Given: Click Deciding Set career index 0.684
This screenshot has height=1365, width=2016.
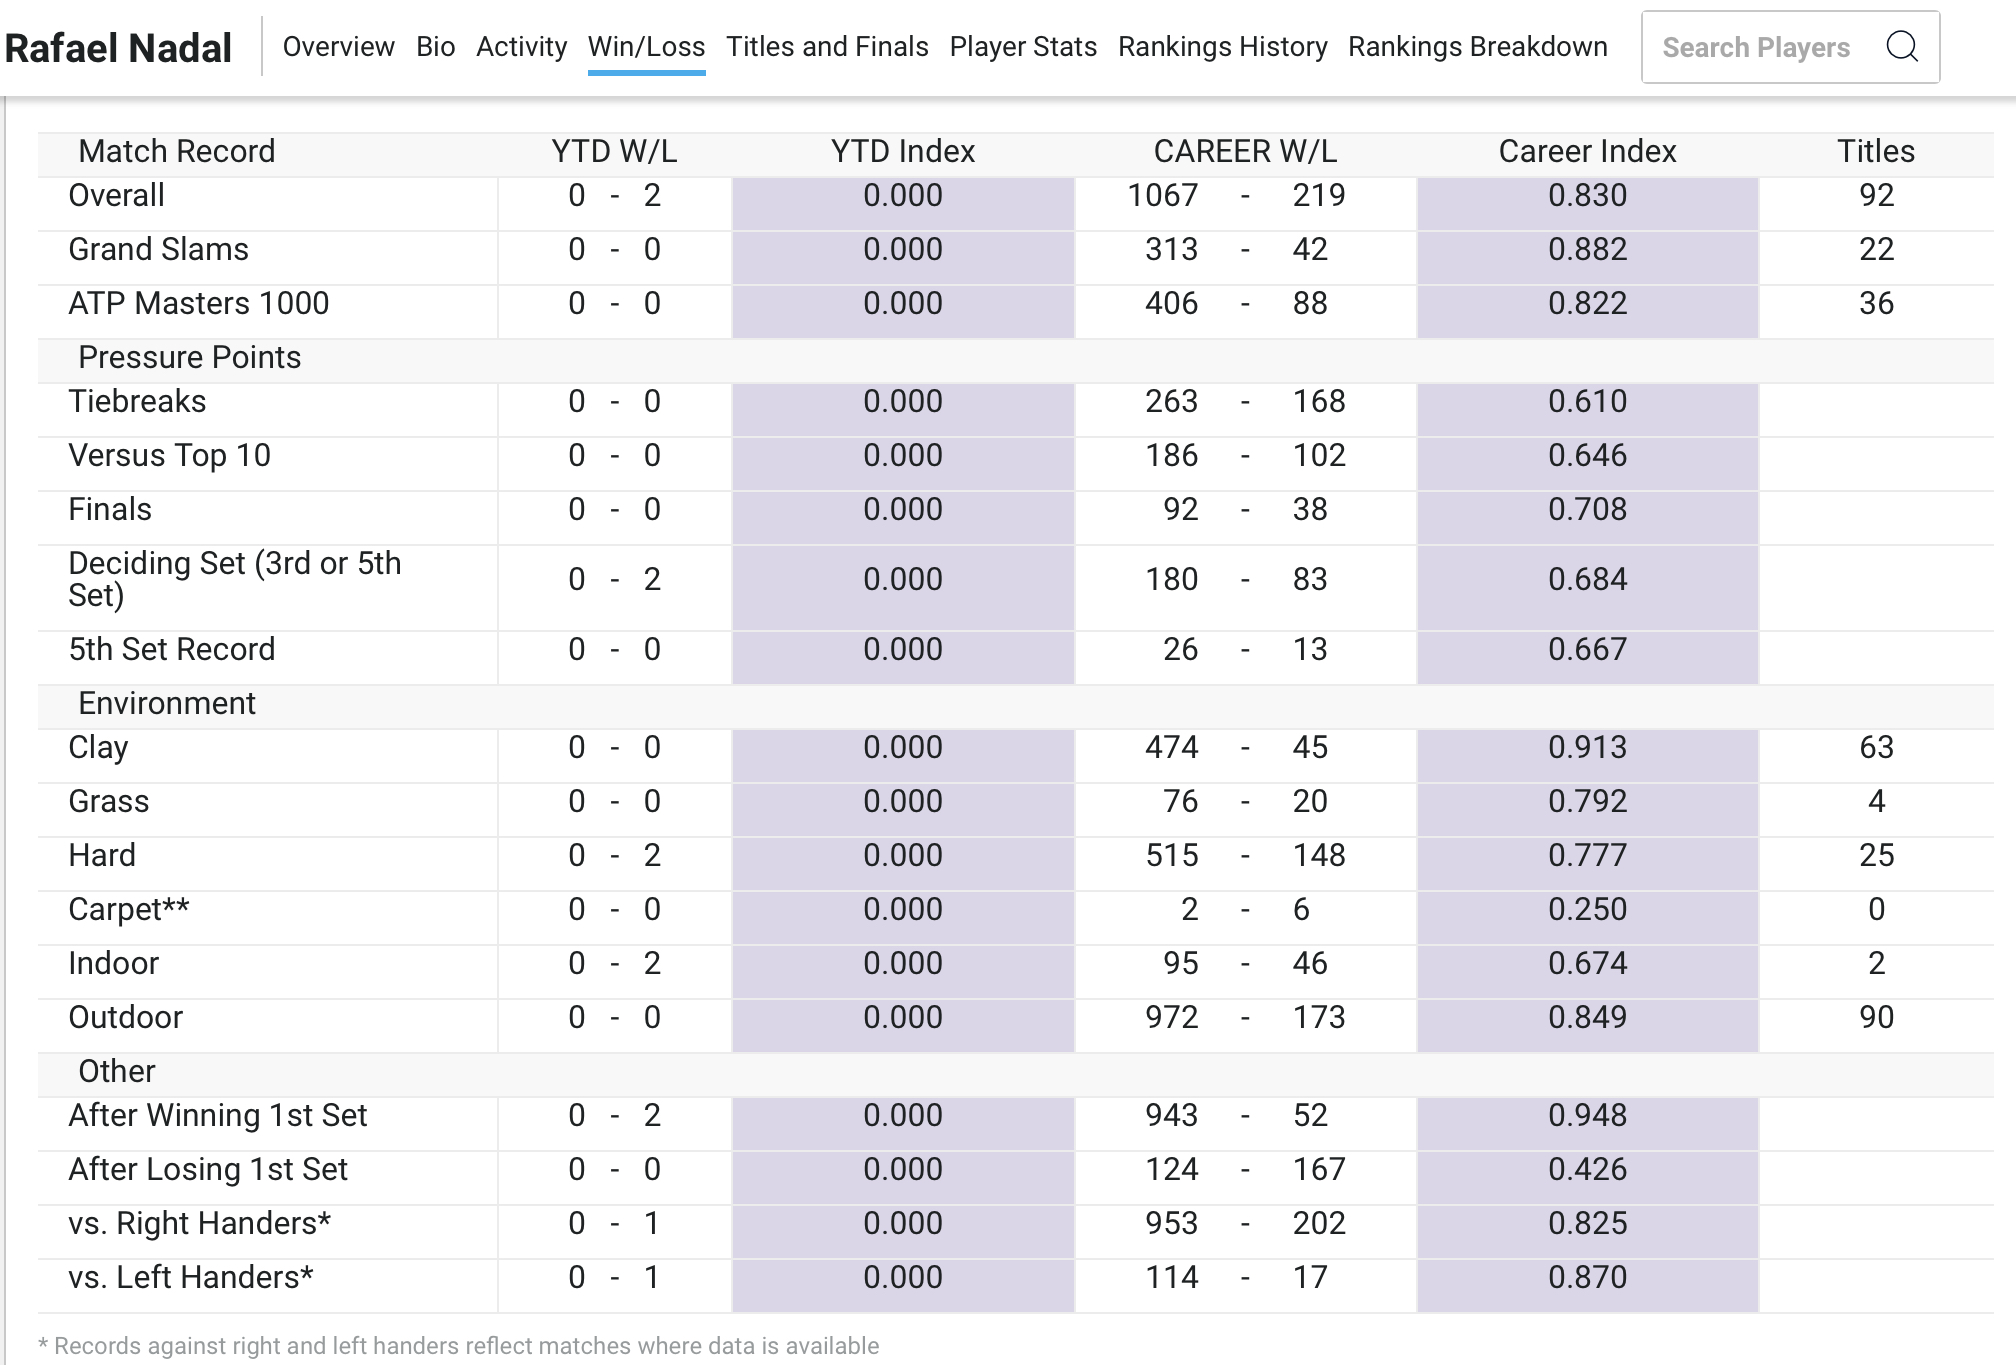Looking at the screenshot, I should point(1587,579).
